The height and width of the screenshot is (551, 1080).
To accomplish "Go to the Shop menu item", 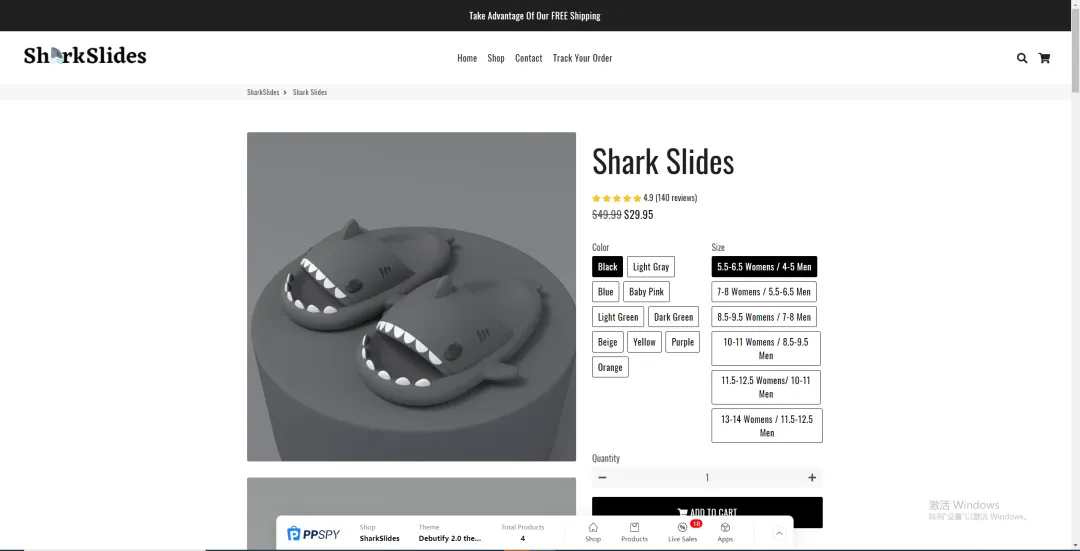I will point(496,58).
